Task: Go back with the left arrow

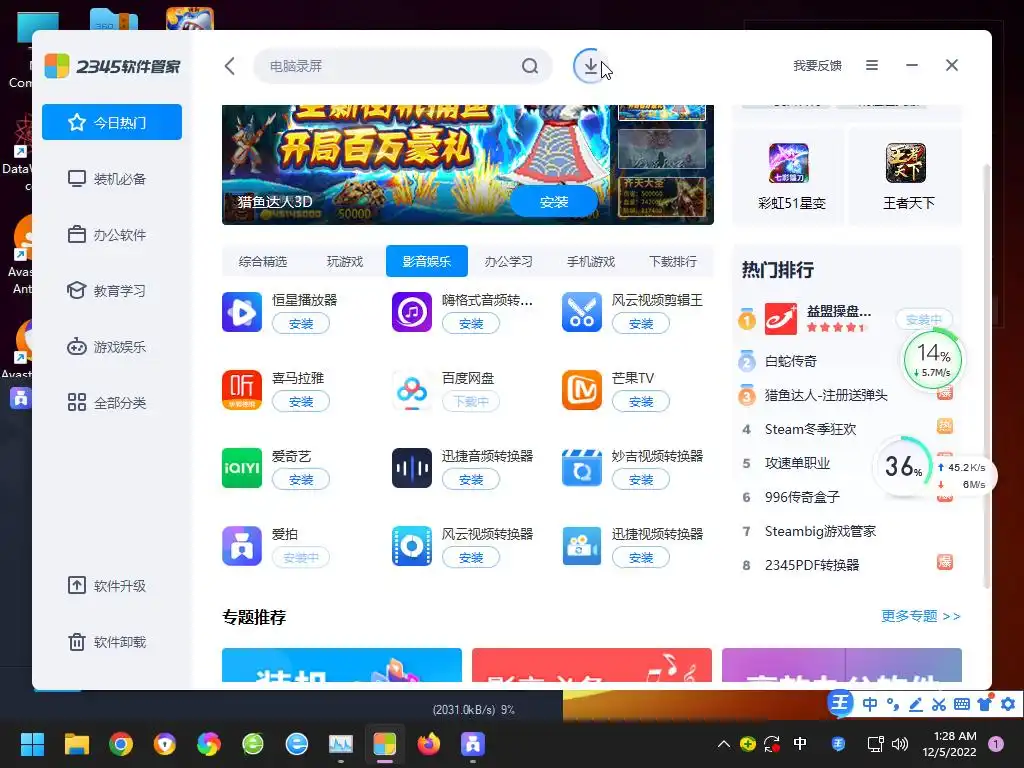Action: click(x=229, y=66)
